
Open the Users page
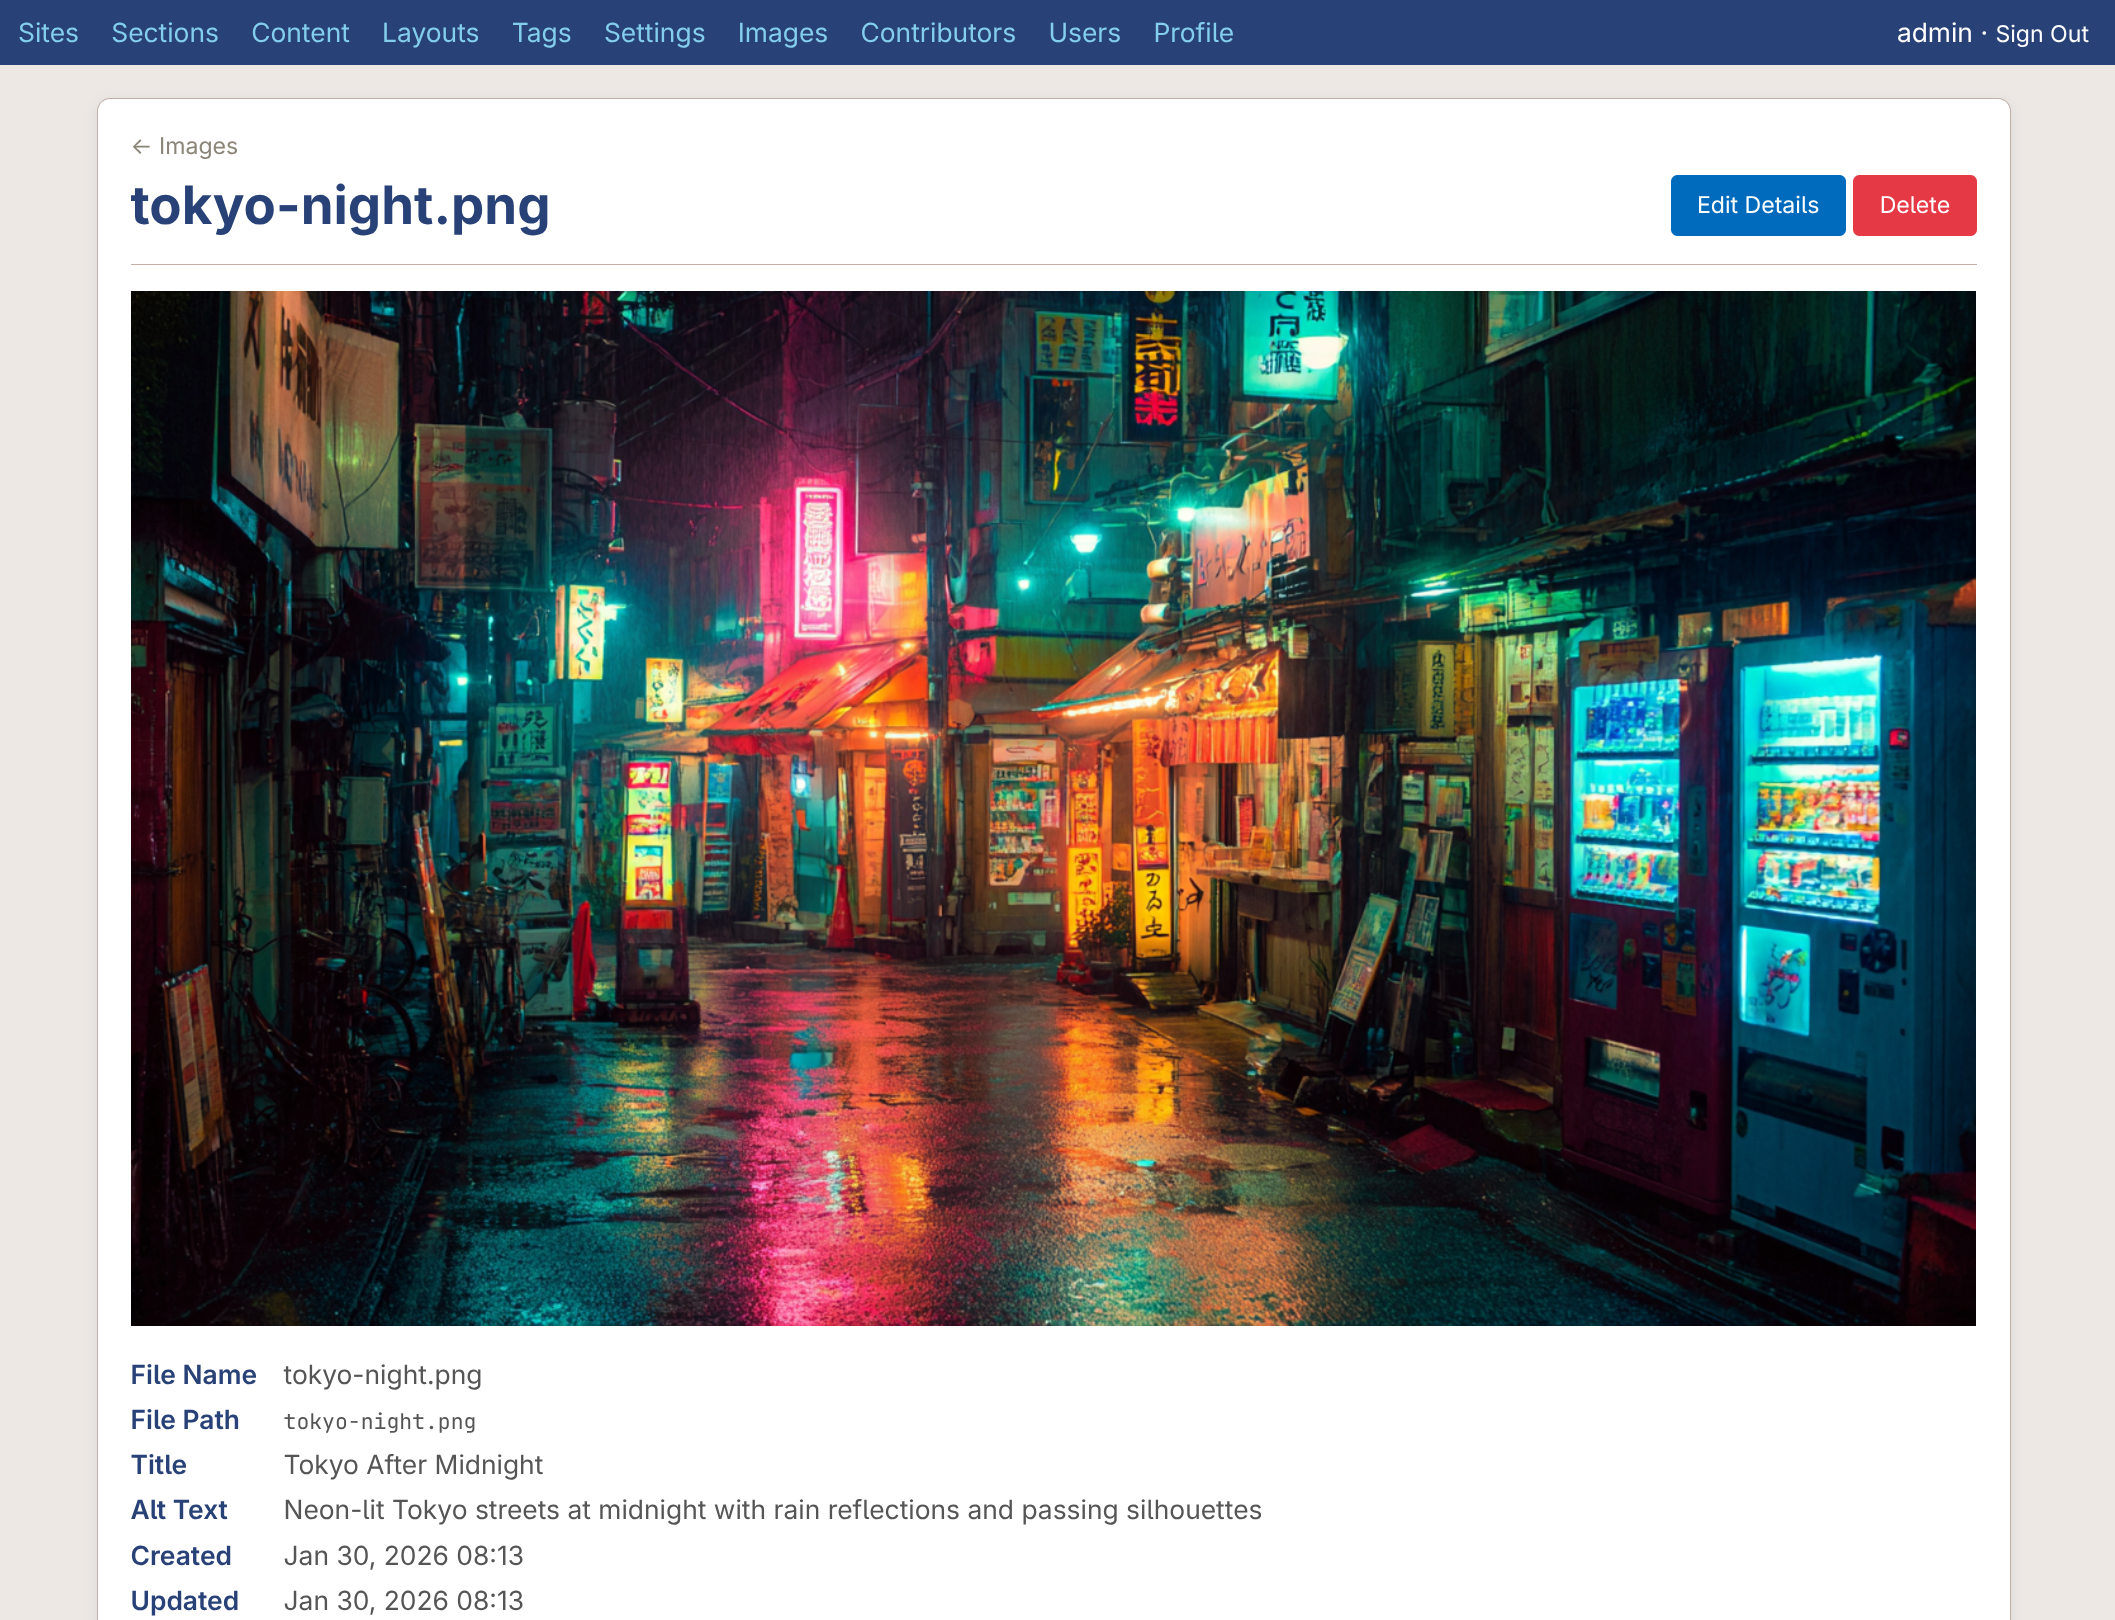coord(1084,33)
